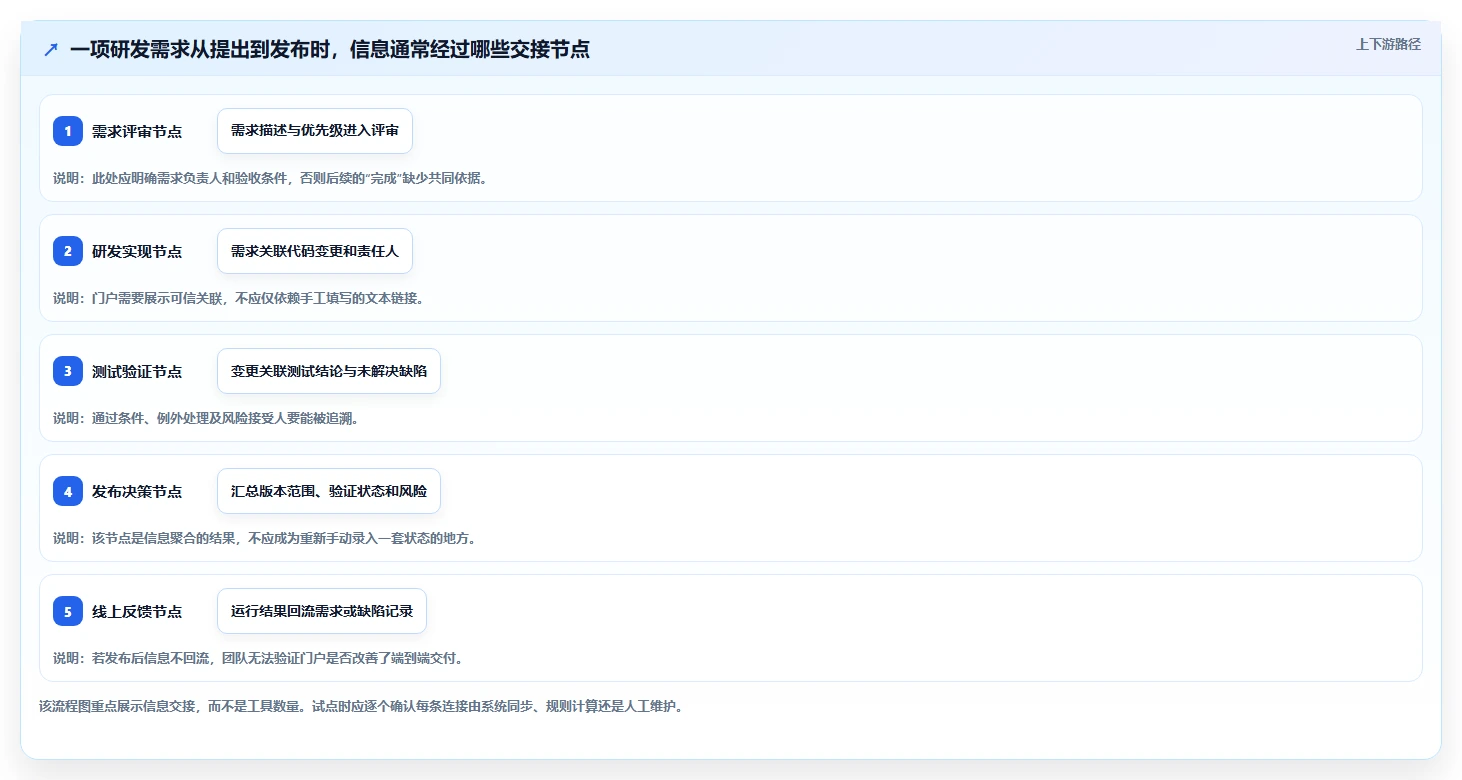This screenshot has width=1462, height=780.
Task: Select the 运行结果回流需求或缺陷记录 box
Action: point(322,611)
